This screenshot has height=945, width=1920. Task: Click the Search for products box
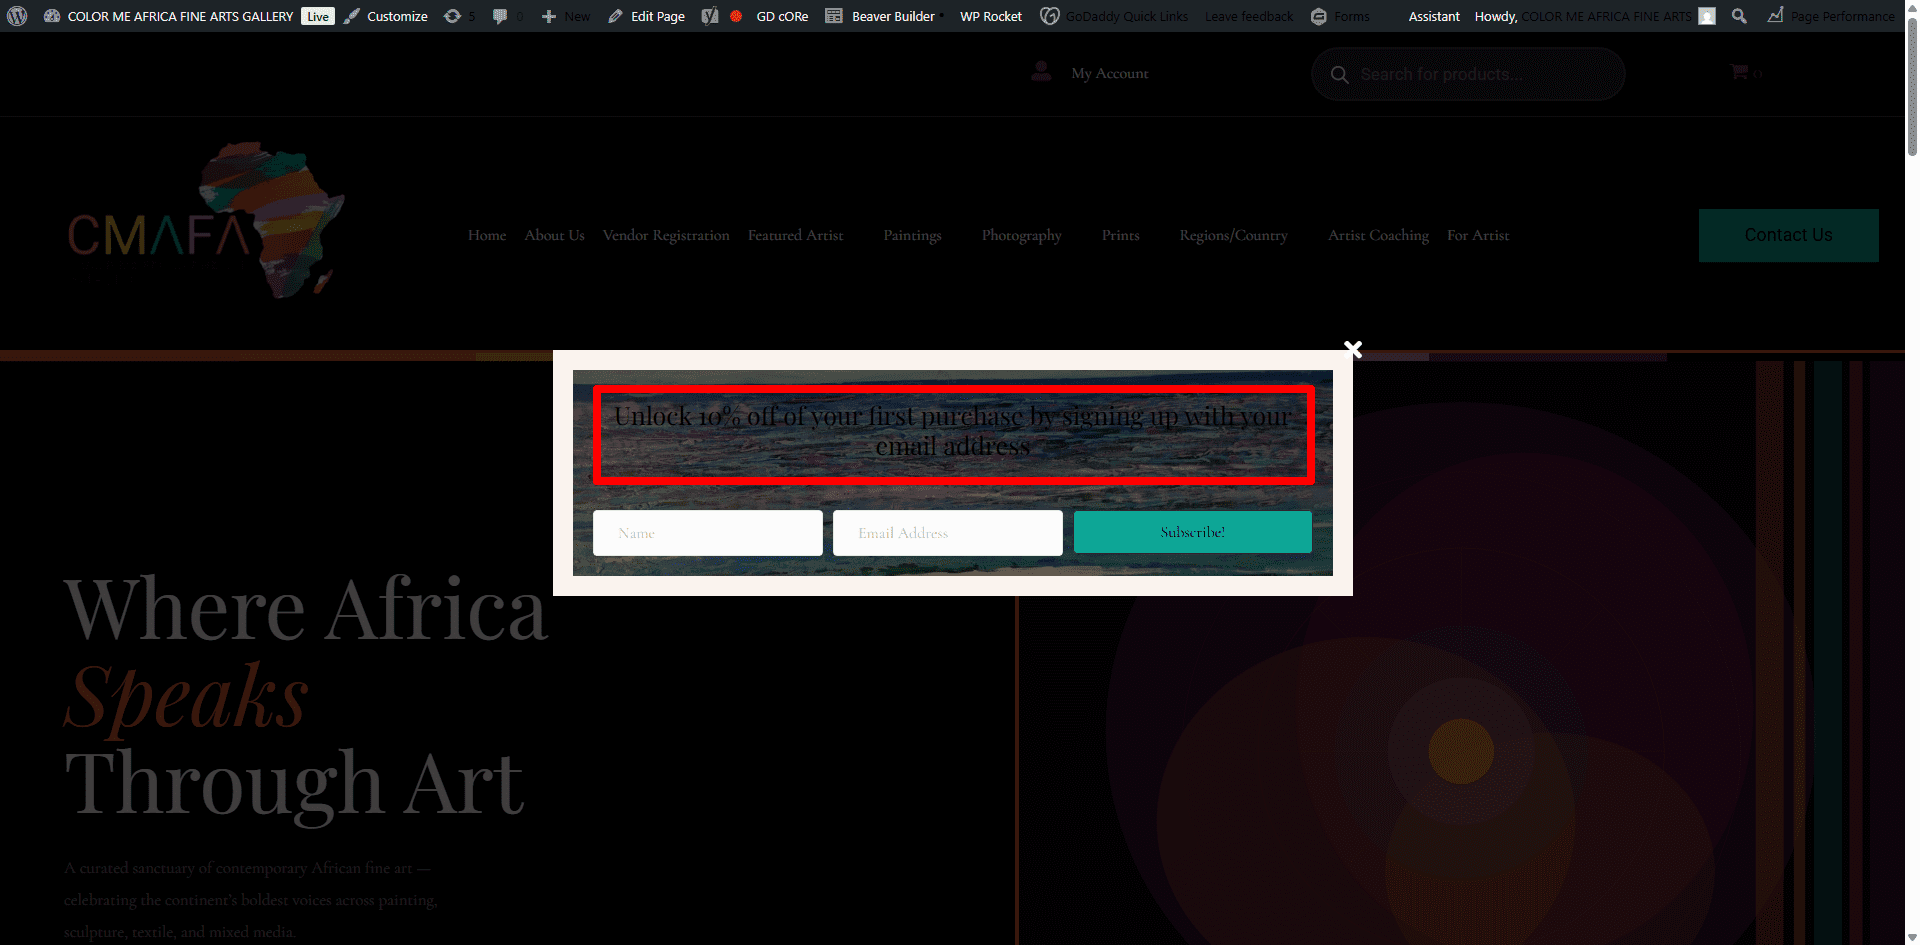tap(1468, 74)
